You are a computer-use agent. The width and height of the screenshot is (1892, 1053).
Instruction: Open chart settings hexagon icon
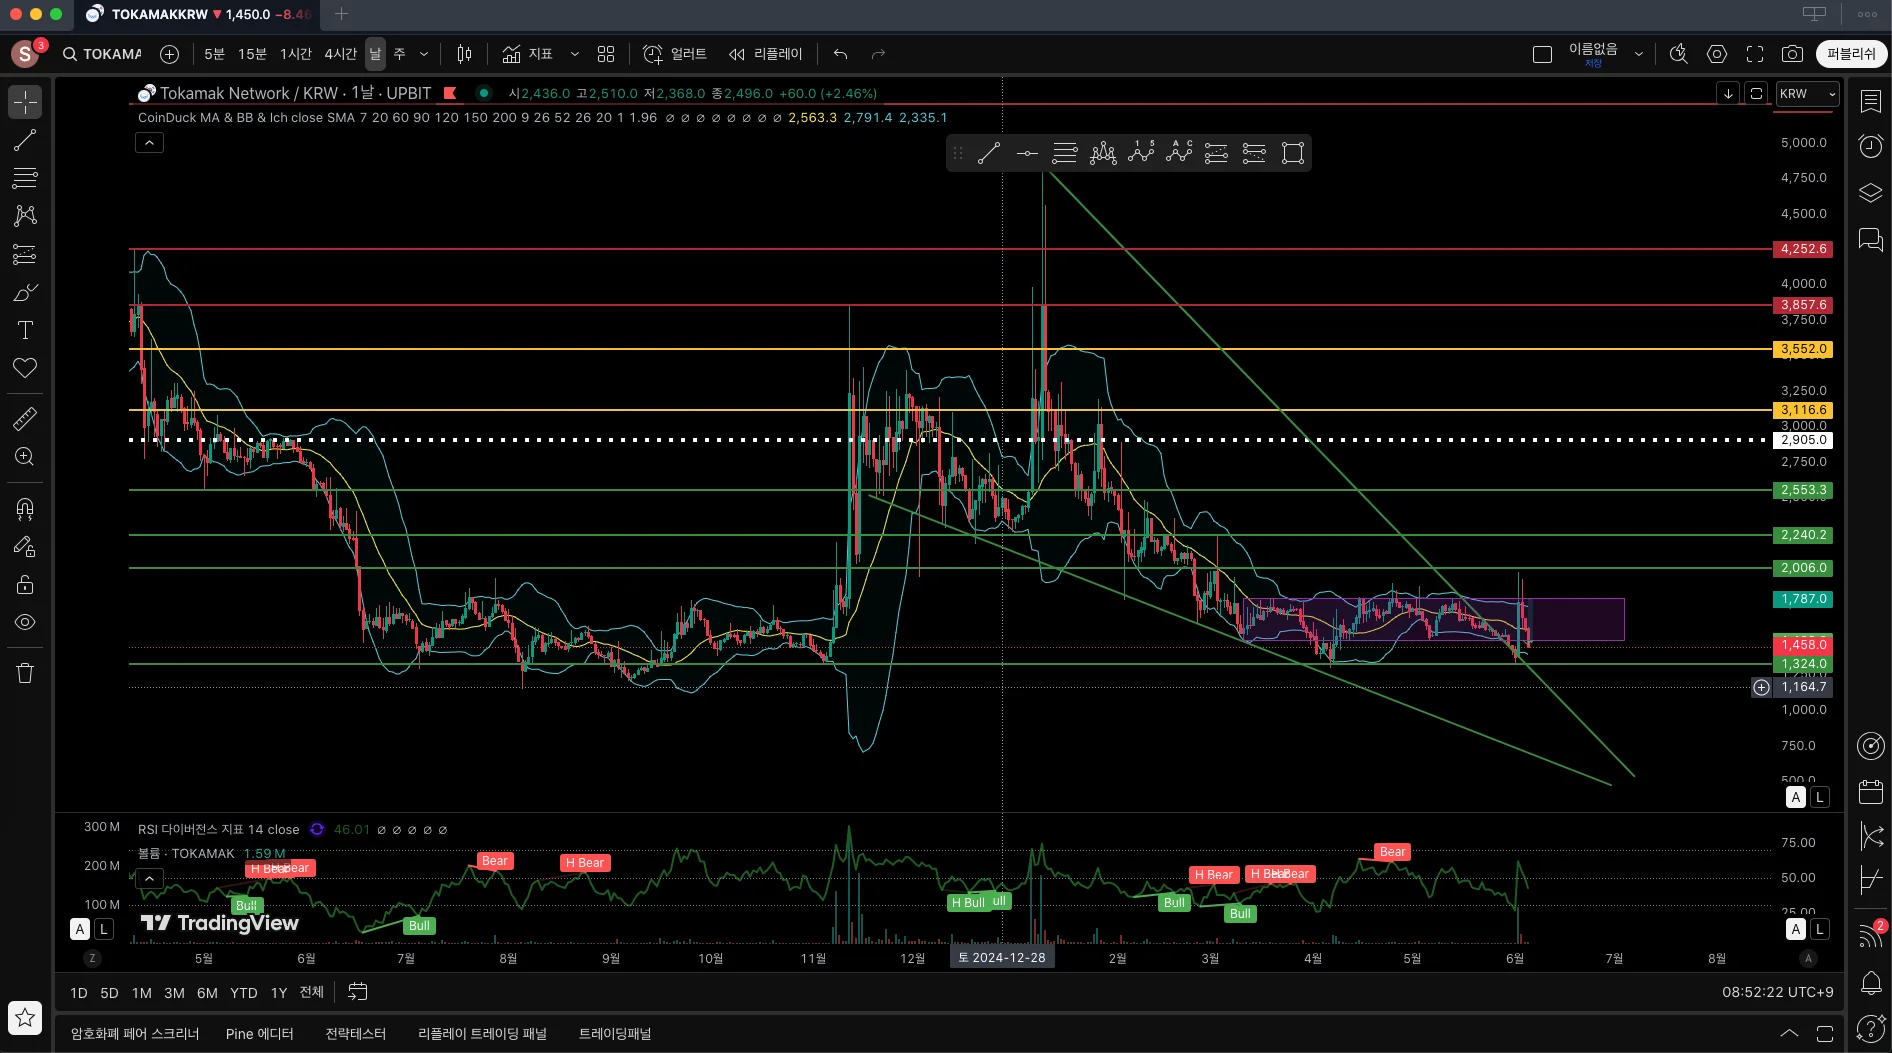click(1717, 54)
